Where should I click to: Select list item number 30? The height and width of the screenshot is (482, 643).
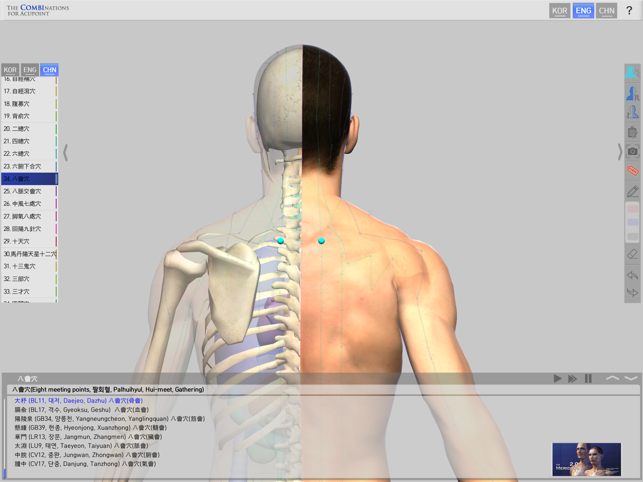point(29,254)
